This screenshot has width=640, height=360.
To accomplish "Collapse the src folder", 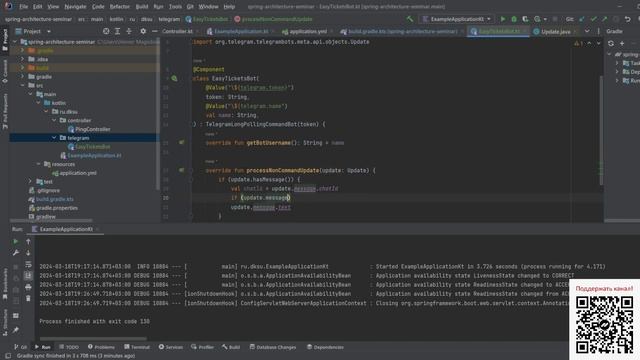I will (x=23, y=85).
